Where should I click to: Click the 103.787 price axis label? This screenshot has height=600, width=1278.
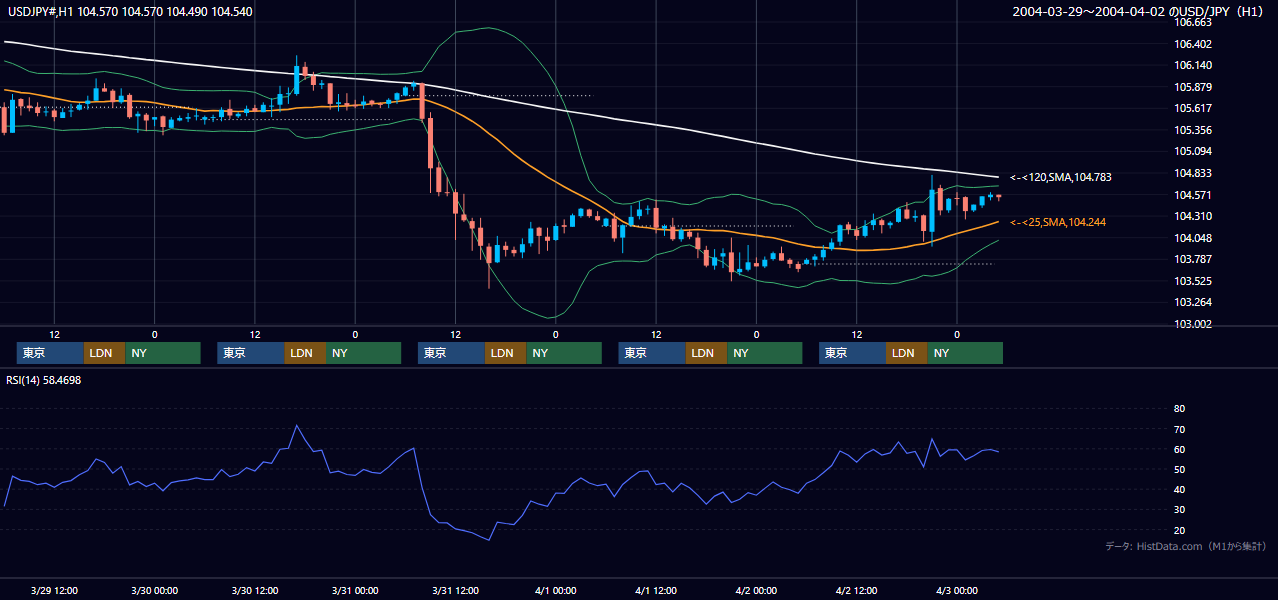(1194, 259)
